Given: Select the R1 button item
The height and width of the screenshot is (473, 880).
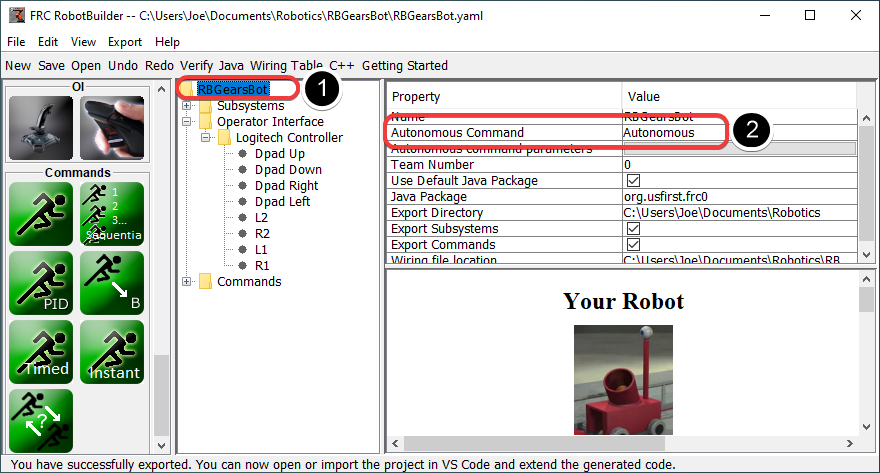Looking at the screenshot, I should pos(262,265).
